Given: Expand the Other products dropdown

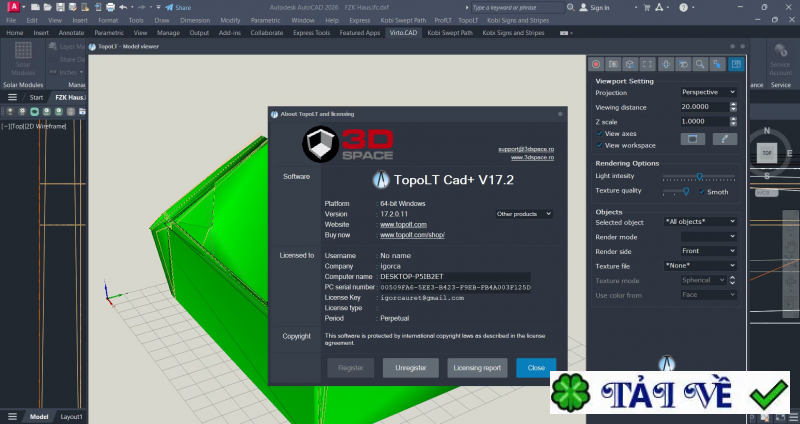Looking at the screenshot, I should point(524,214).
